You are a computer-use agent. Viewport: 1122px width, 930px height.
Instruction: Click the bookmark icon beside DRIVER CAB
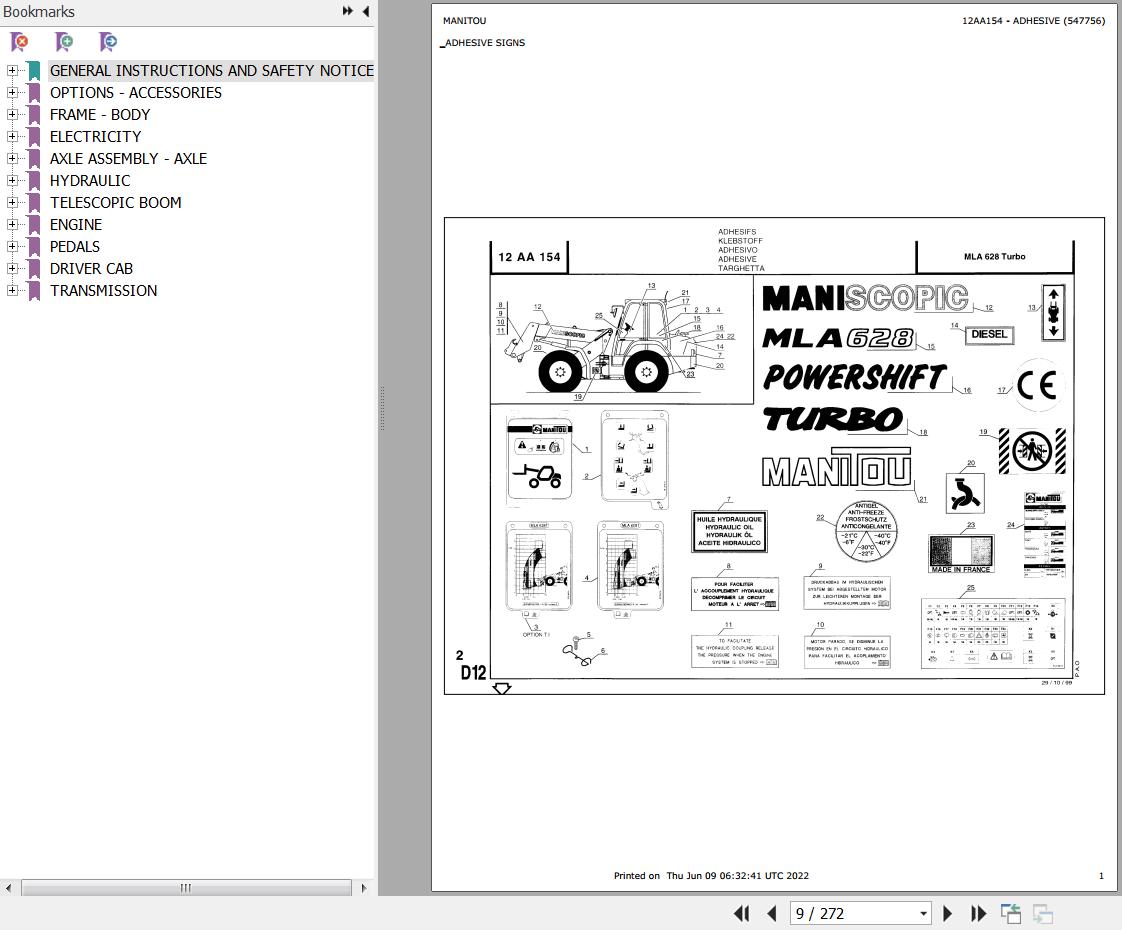pyautogui.click(x=34, y=269)
